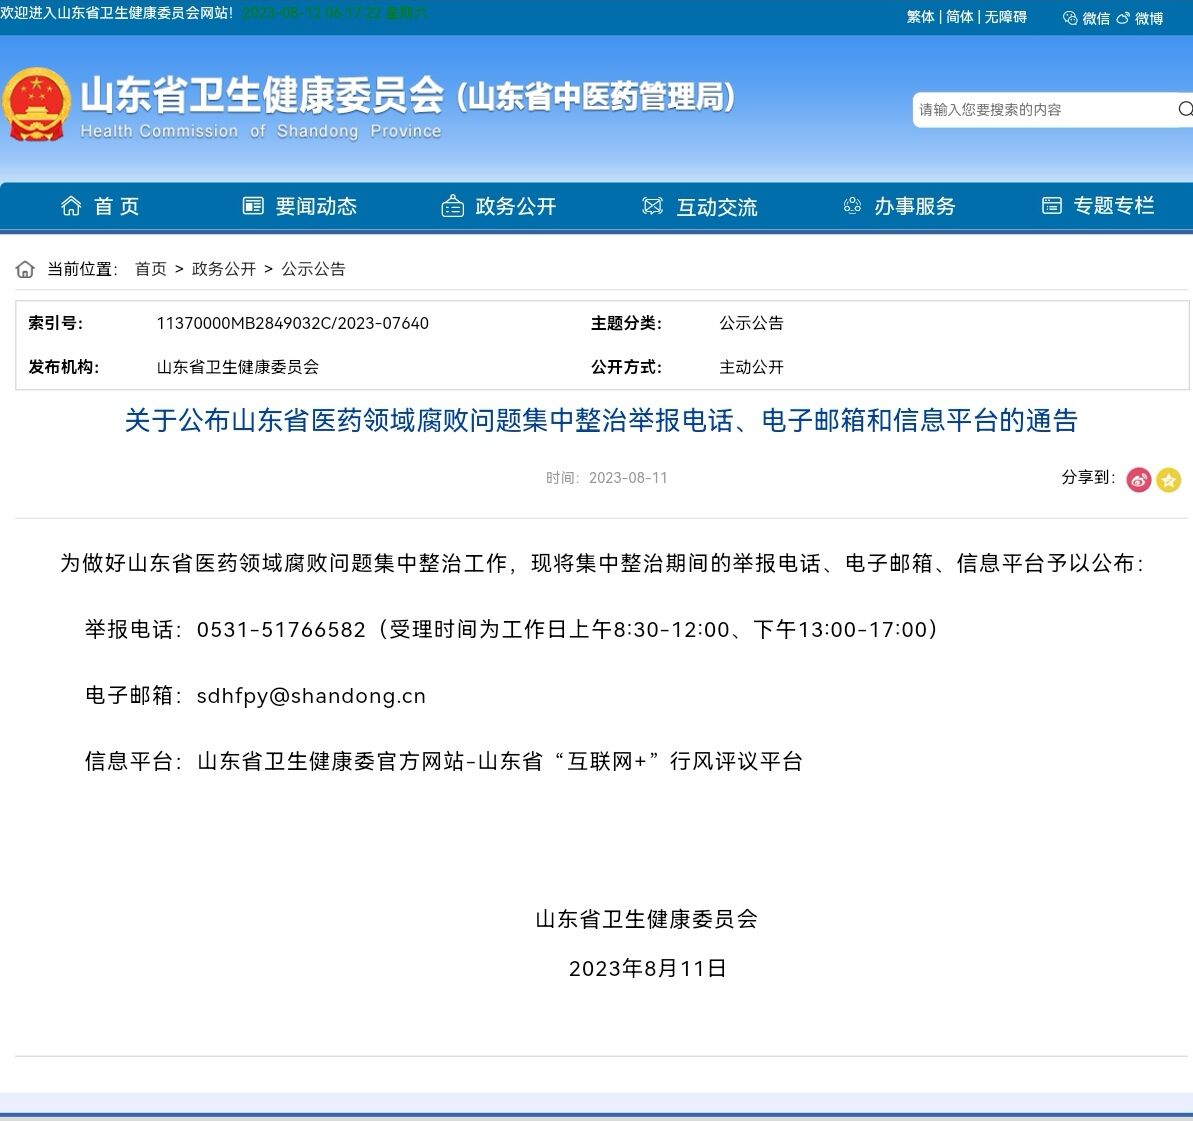This screenshot has width=1193, height=1121.
Task: Click publisher value 山东省卫生健康委员会 in info table
Action: click(x=237, y=367)
